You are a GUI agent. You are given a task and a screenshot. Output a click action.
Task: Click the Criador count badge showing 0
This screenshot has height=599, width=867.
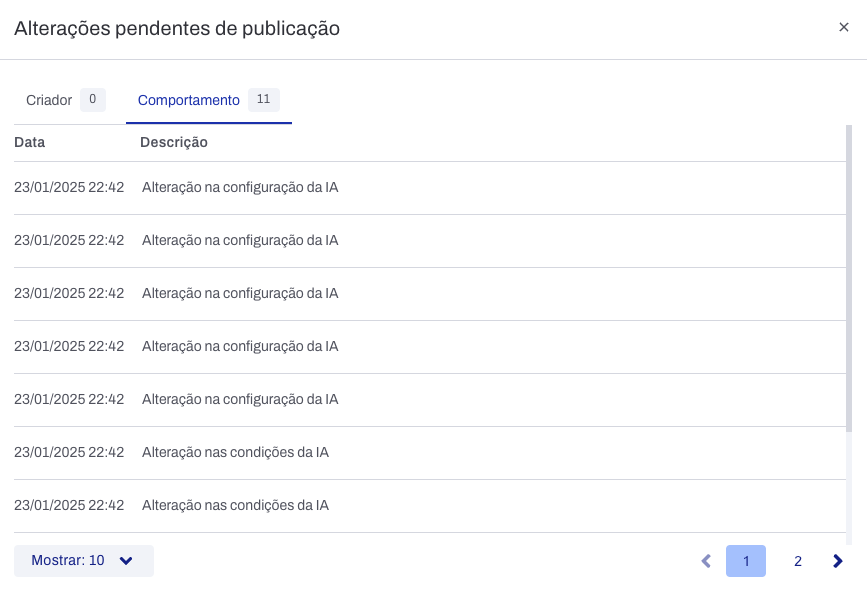(92, 99)
